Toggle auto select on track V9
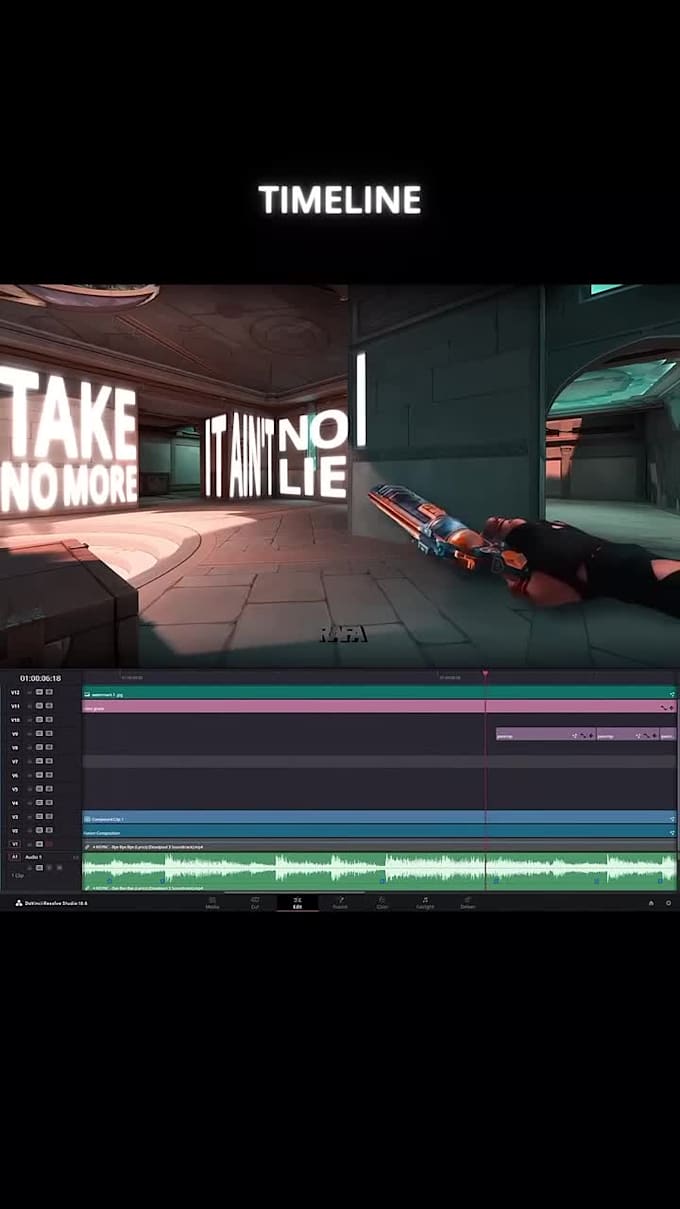 click(x=39, y=734)
